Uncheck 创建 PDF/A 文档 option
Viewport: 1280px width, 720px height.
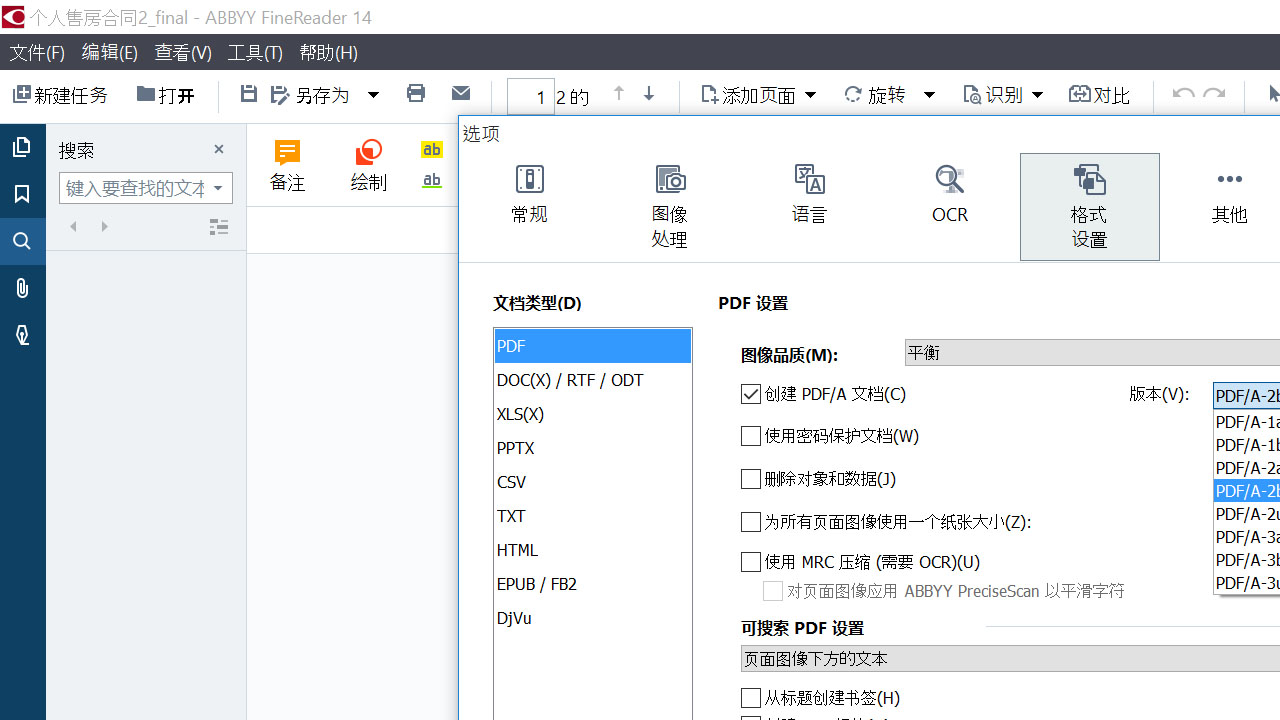pos(751,394)
